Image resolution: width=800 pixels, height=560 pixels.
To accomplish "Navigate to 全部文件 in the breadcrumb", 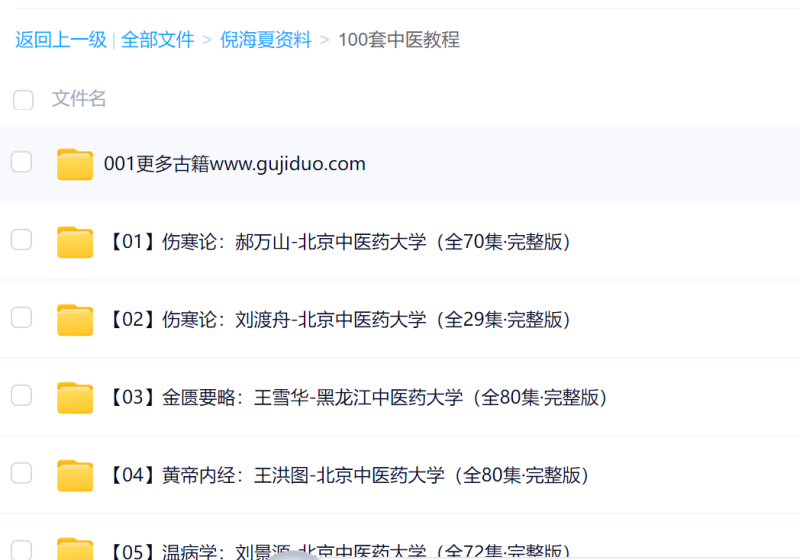I will click(158, 40).
